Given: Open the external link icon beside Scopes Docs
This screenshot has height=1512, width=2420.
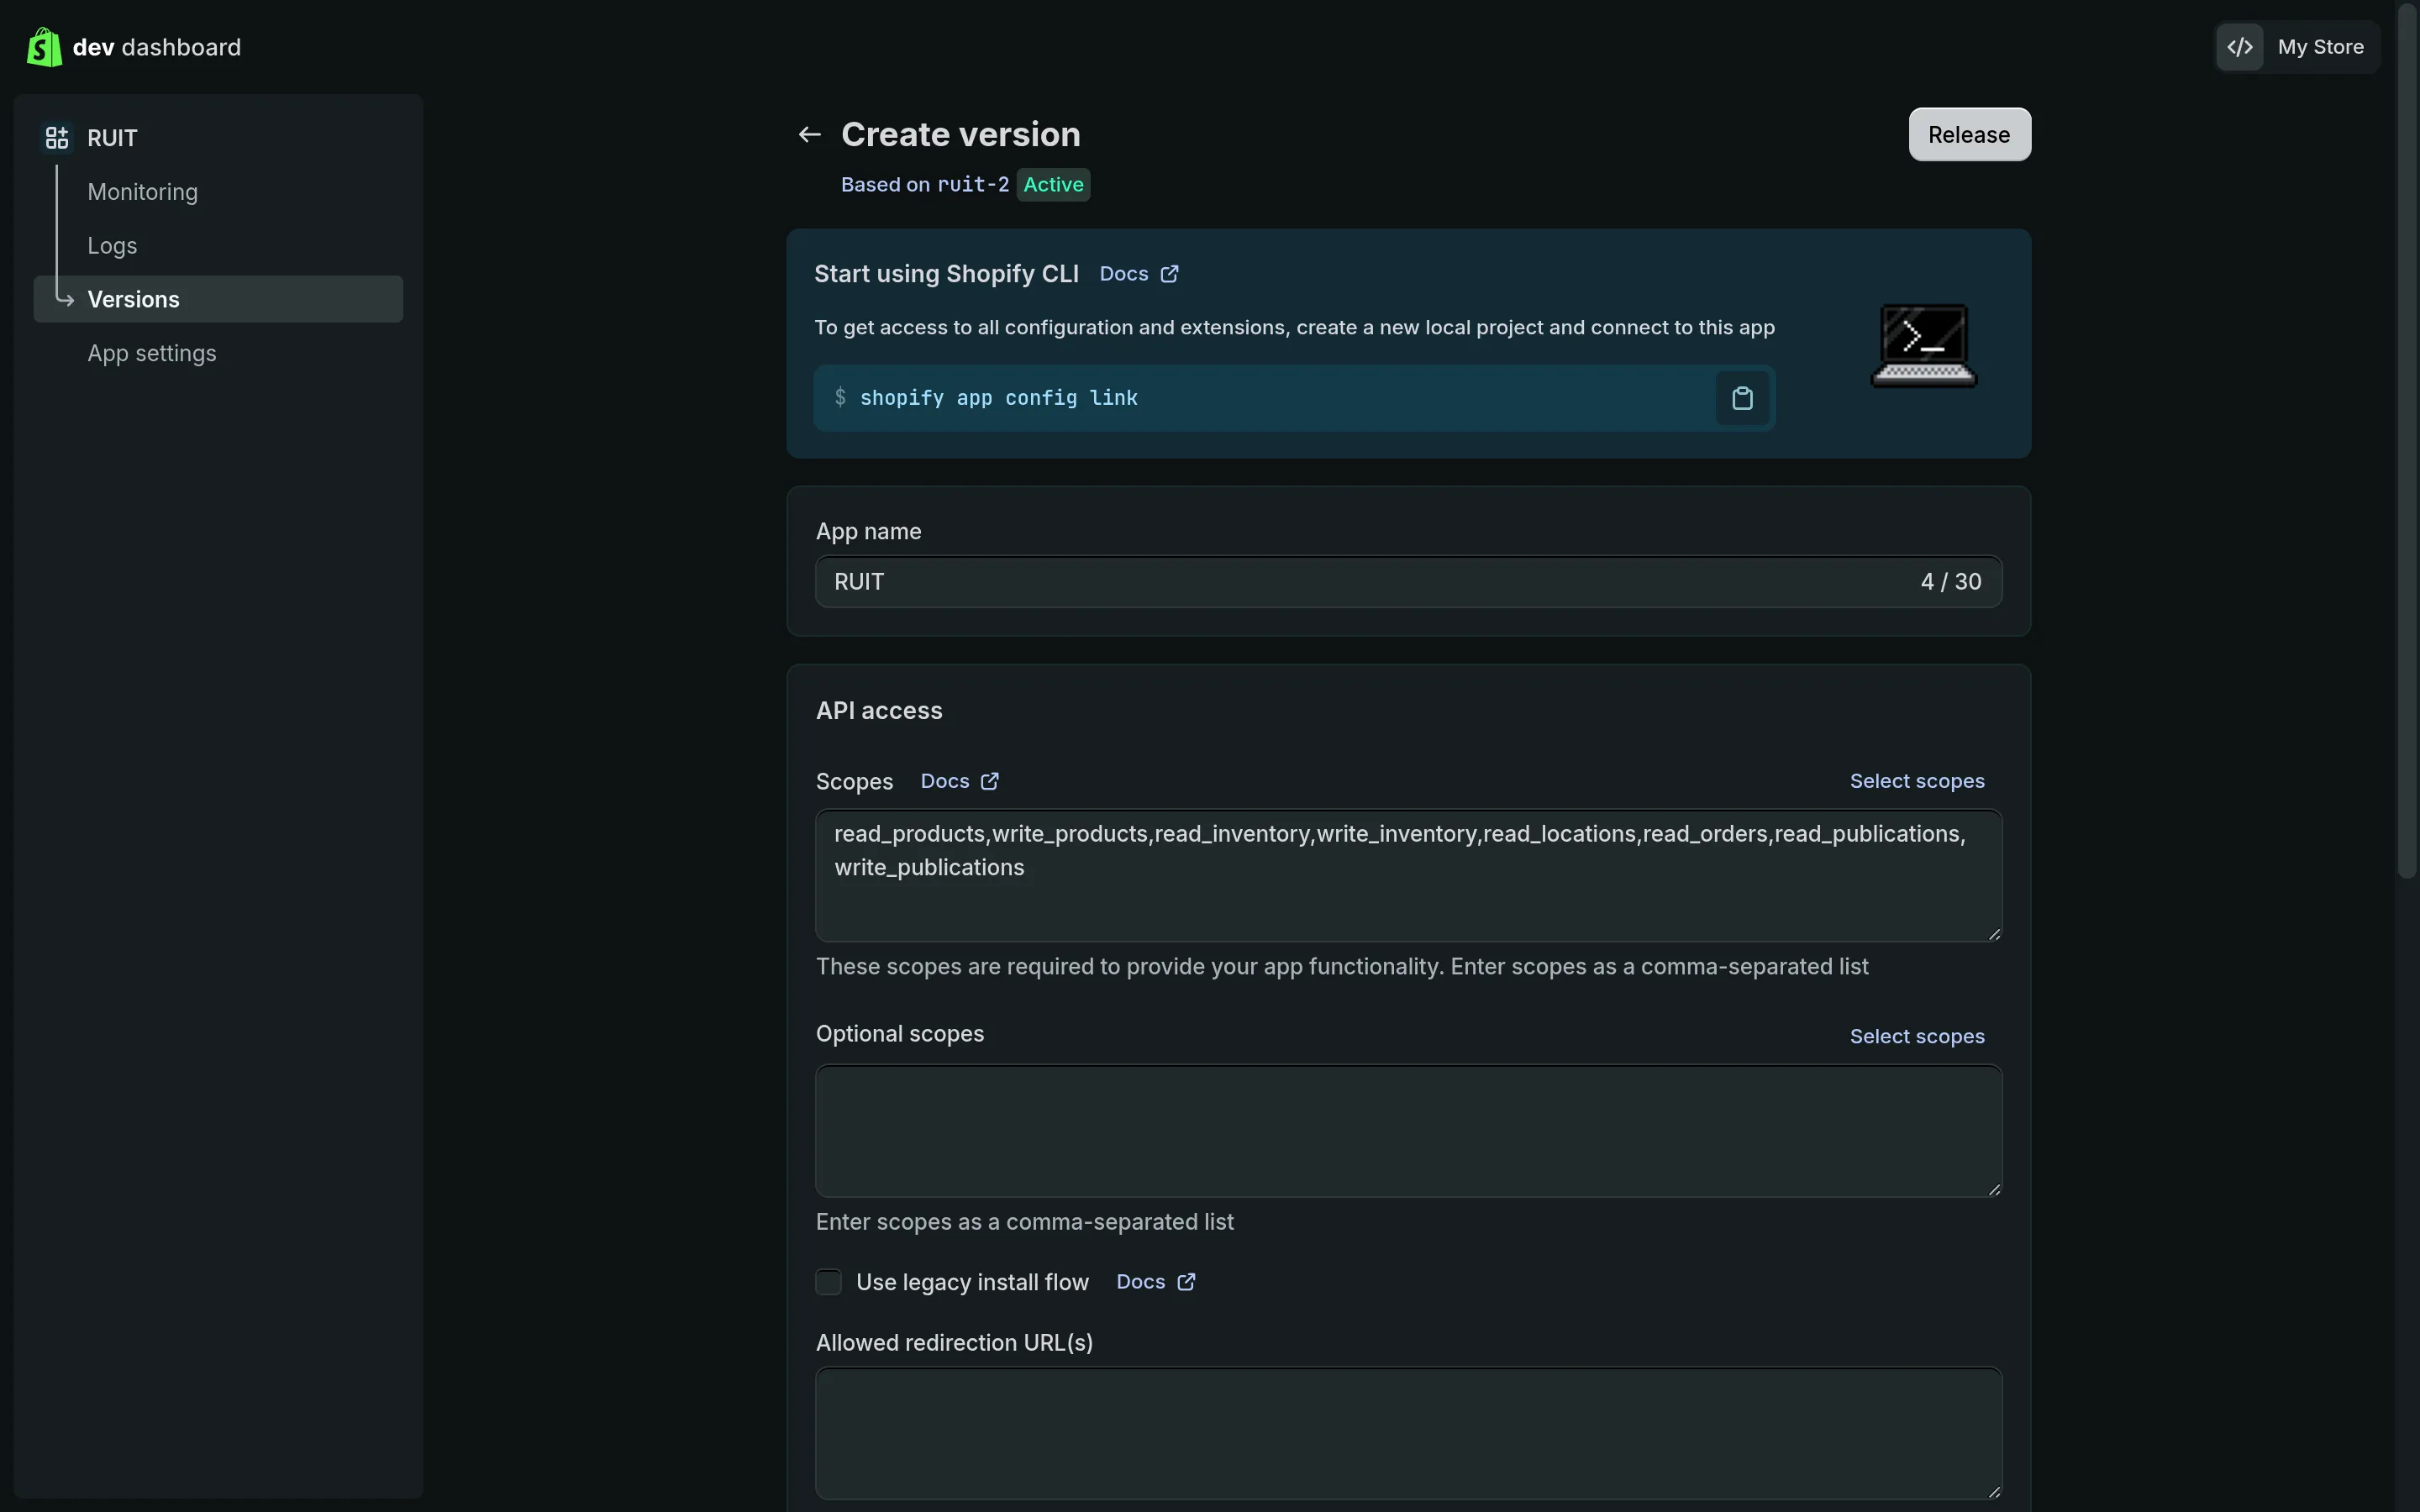Looking at the screenshot, I should 989,781.
